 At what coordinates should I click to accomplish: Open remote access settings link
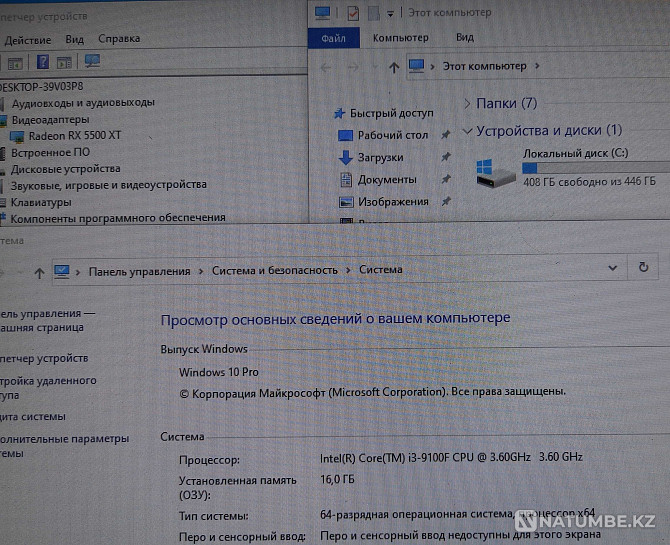click(48, 388)
